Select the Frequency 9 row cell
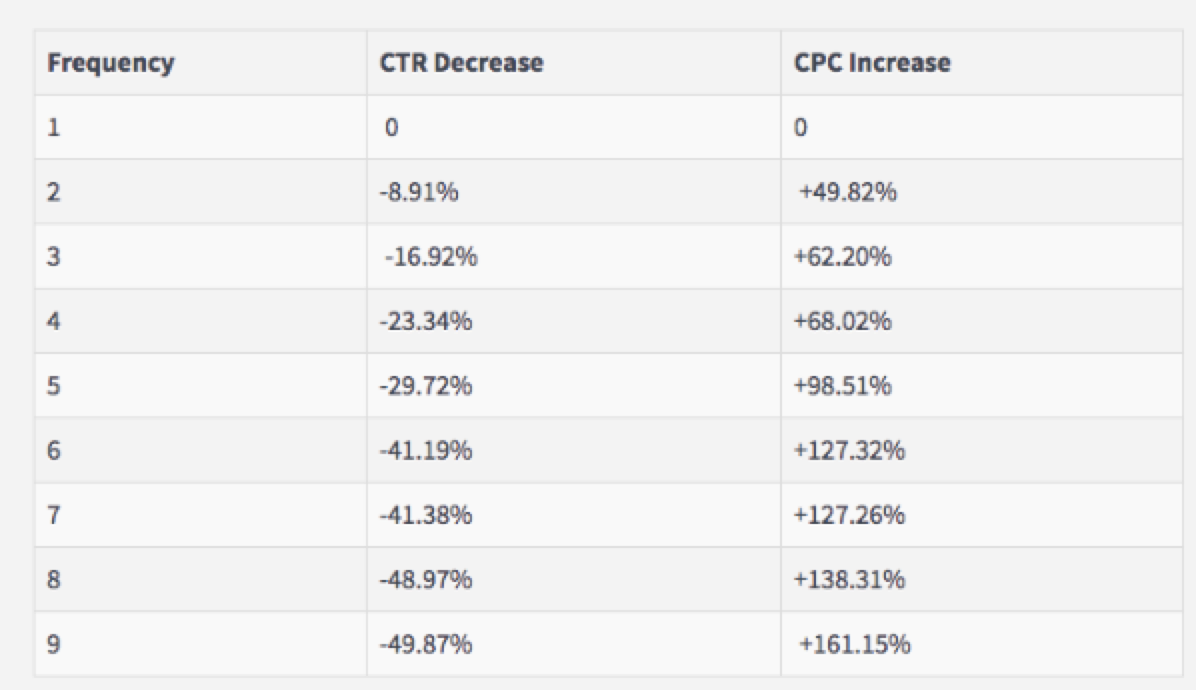The height and width of the screenshot is (690, 1196). tap(54, 645)
